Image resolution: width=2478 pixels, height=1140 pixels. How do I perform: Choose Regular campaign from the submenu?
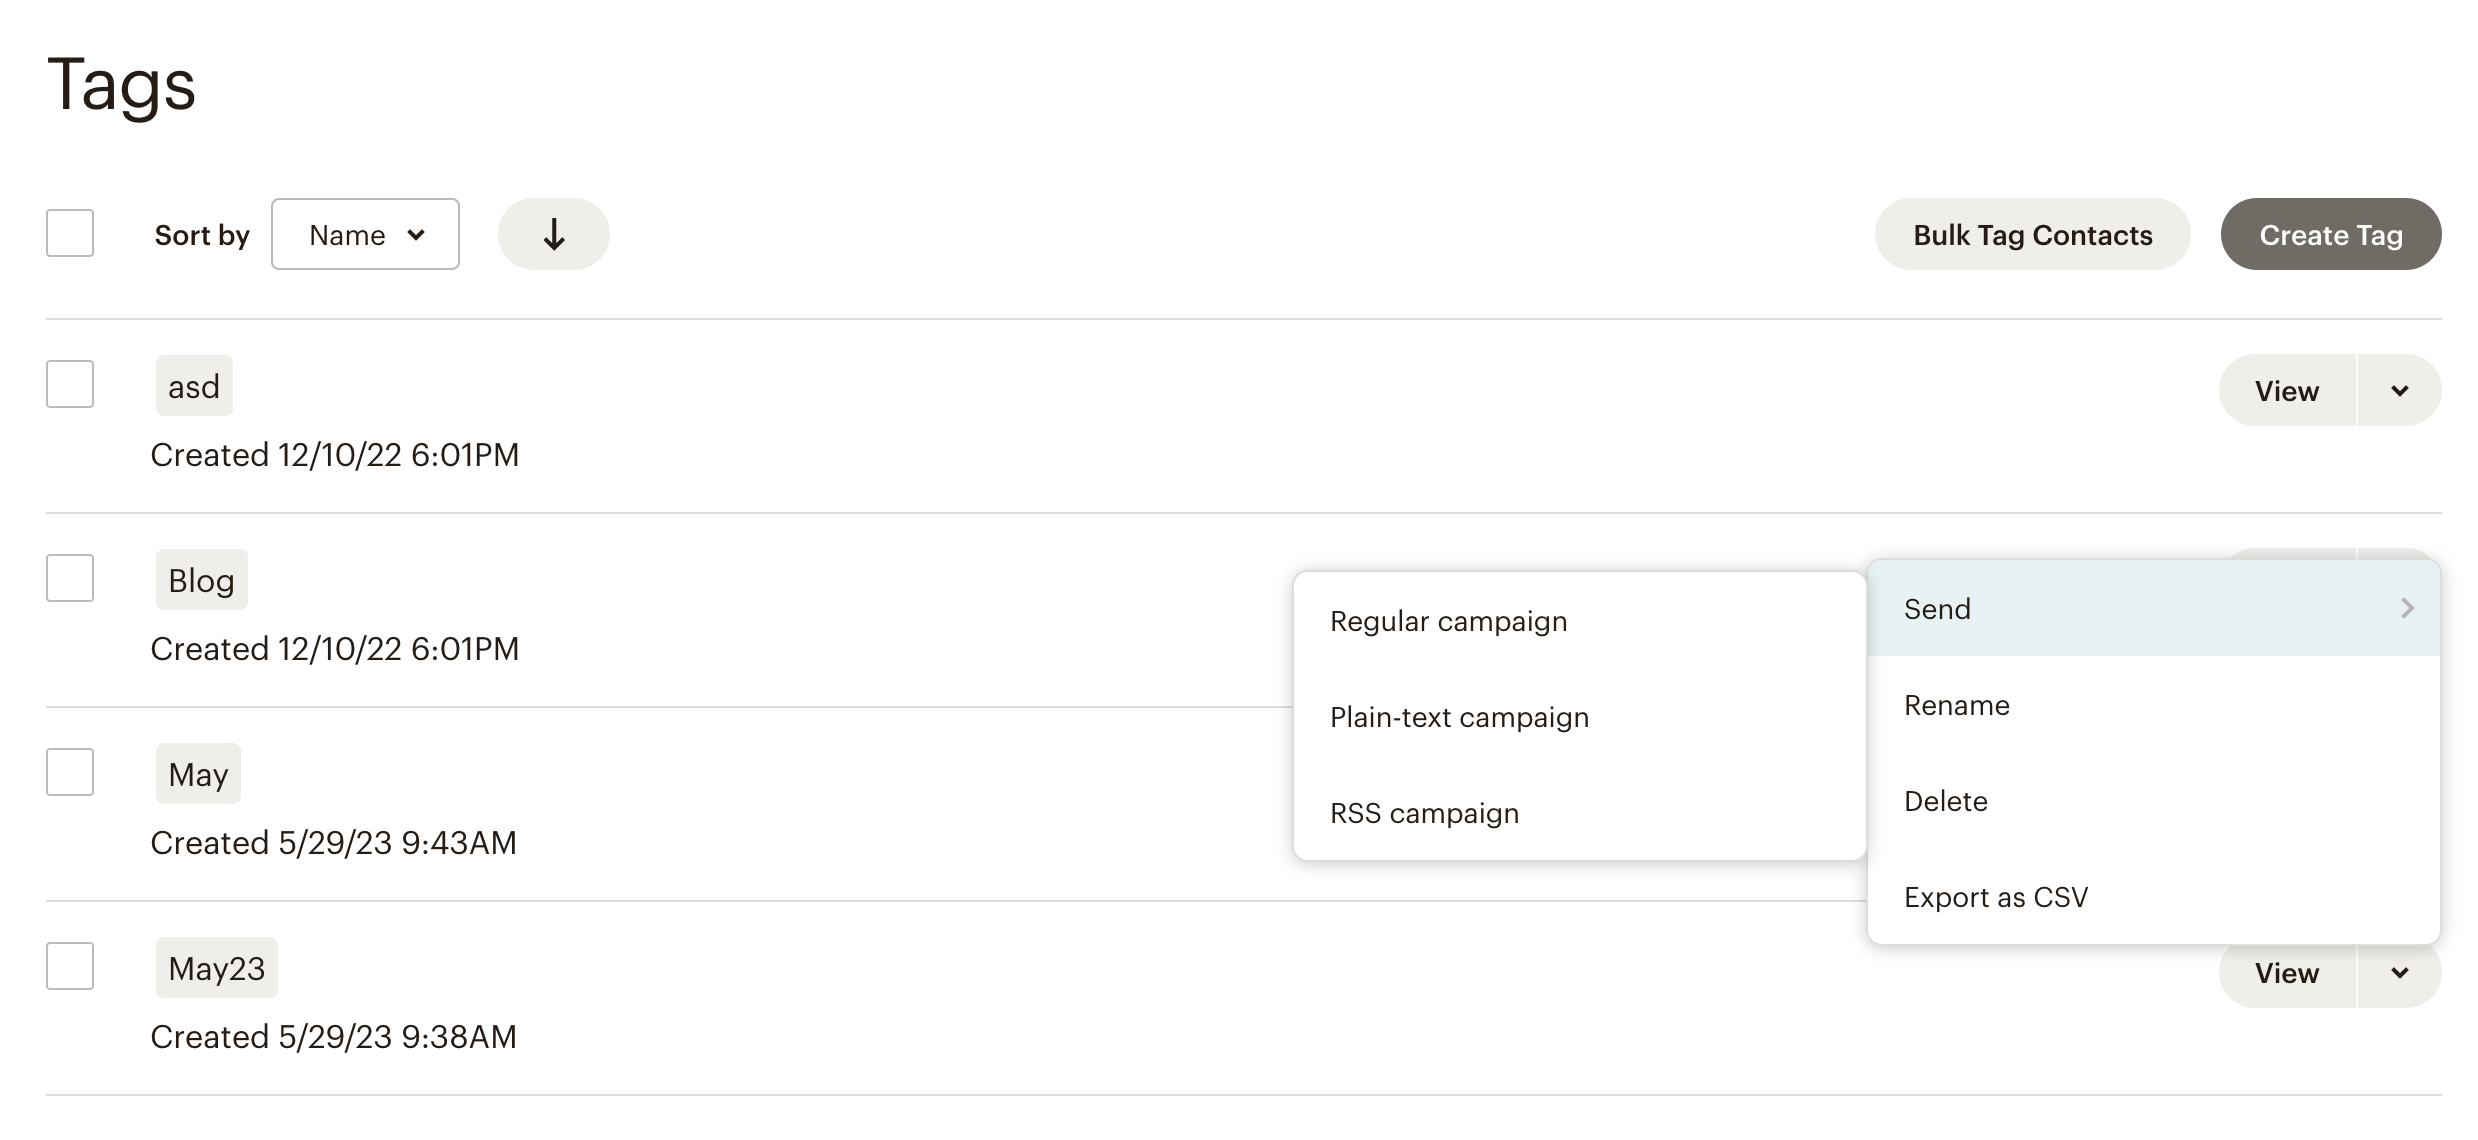(x=1448, y=621)
